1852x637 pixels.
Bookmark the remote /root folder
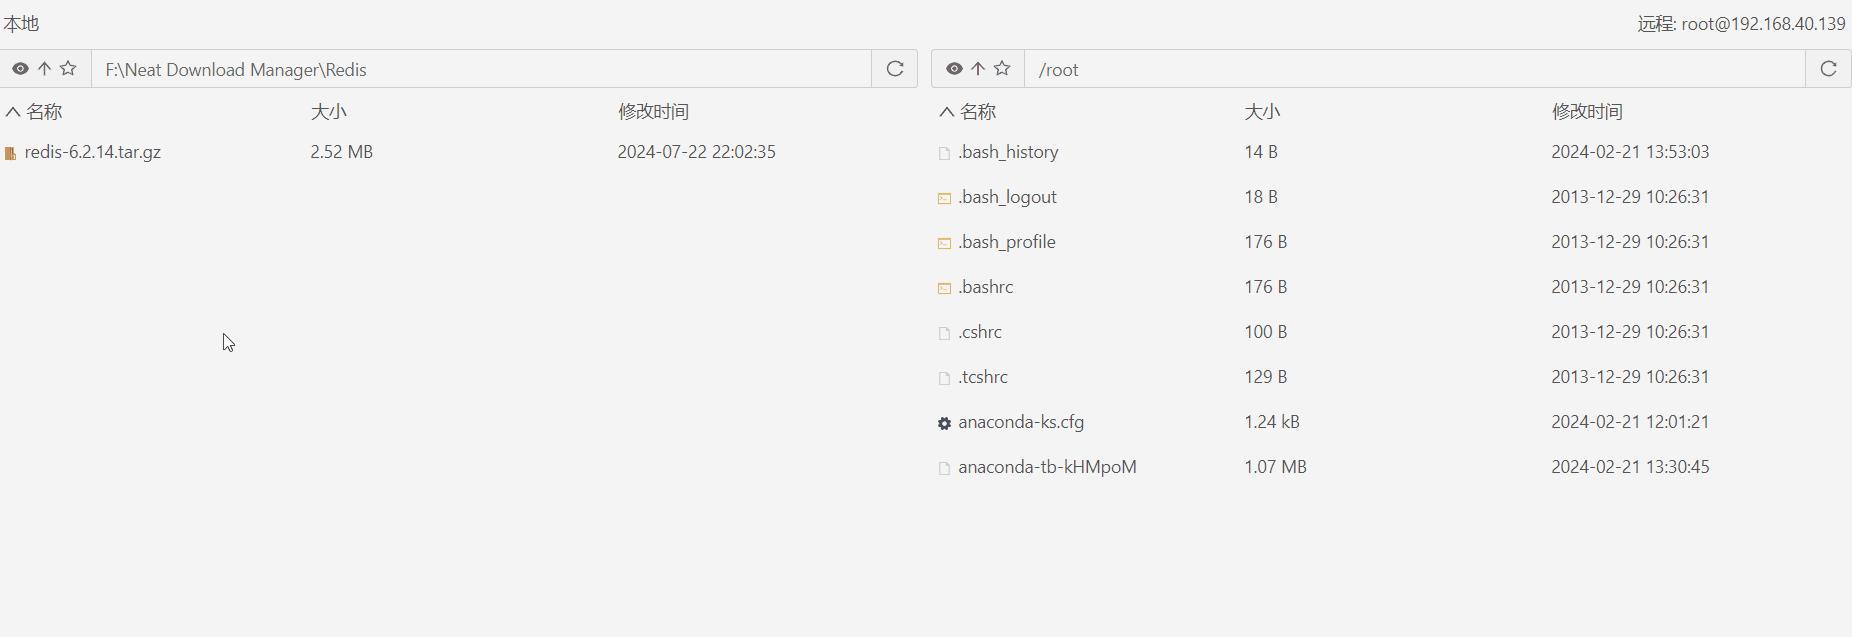(1002, 69)
